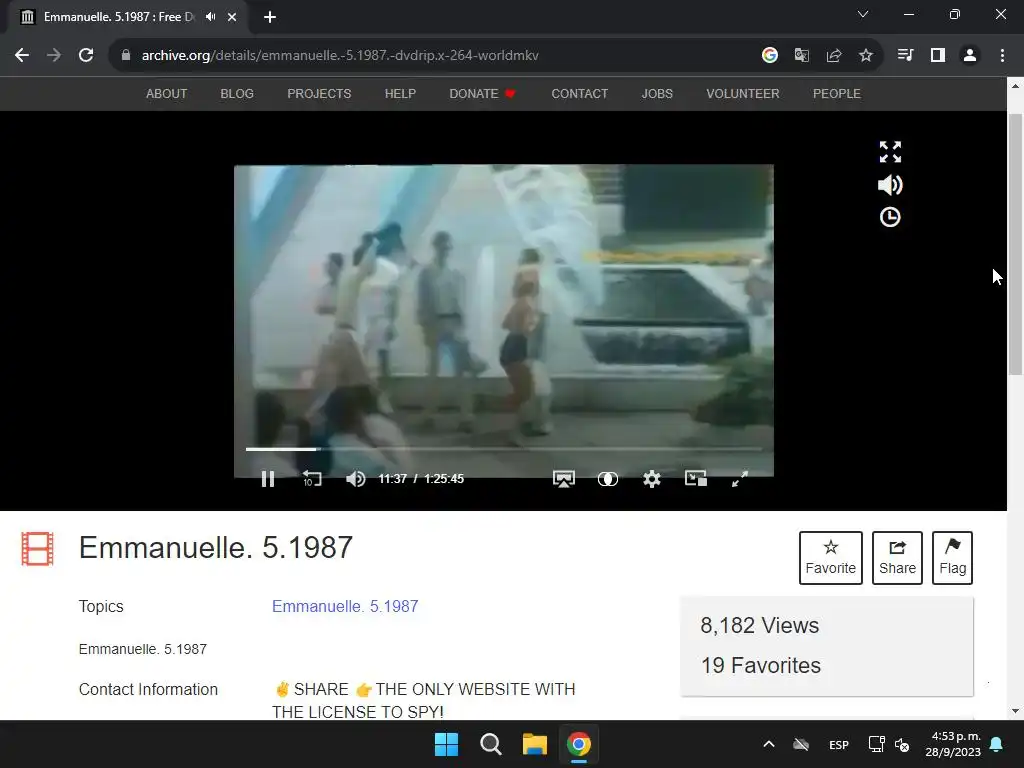Rewind video 10 seconds

pos(312,479)
